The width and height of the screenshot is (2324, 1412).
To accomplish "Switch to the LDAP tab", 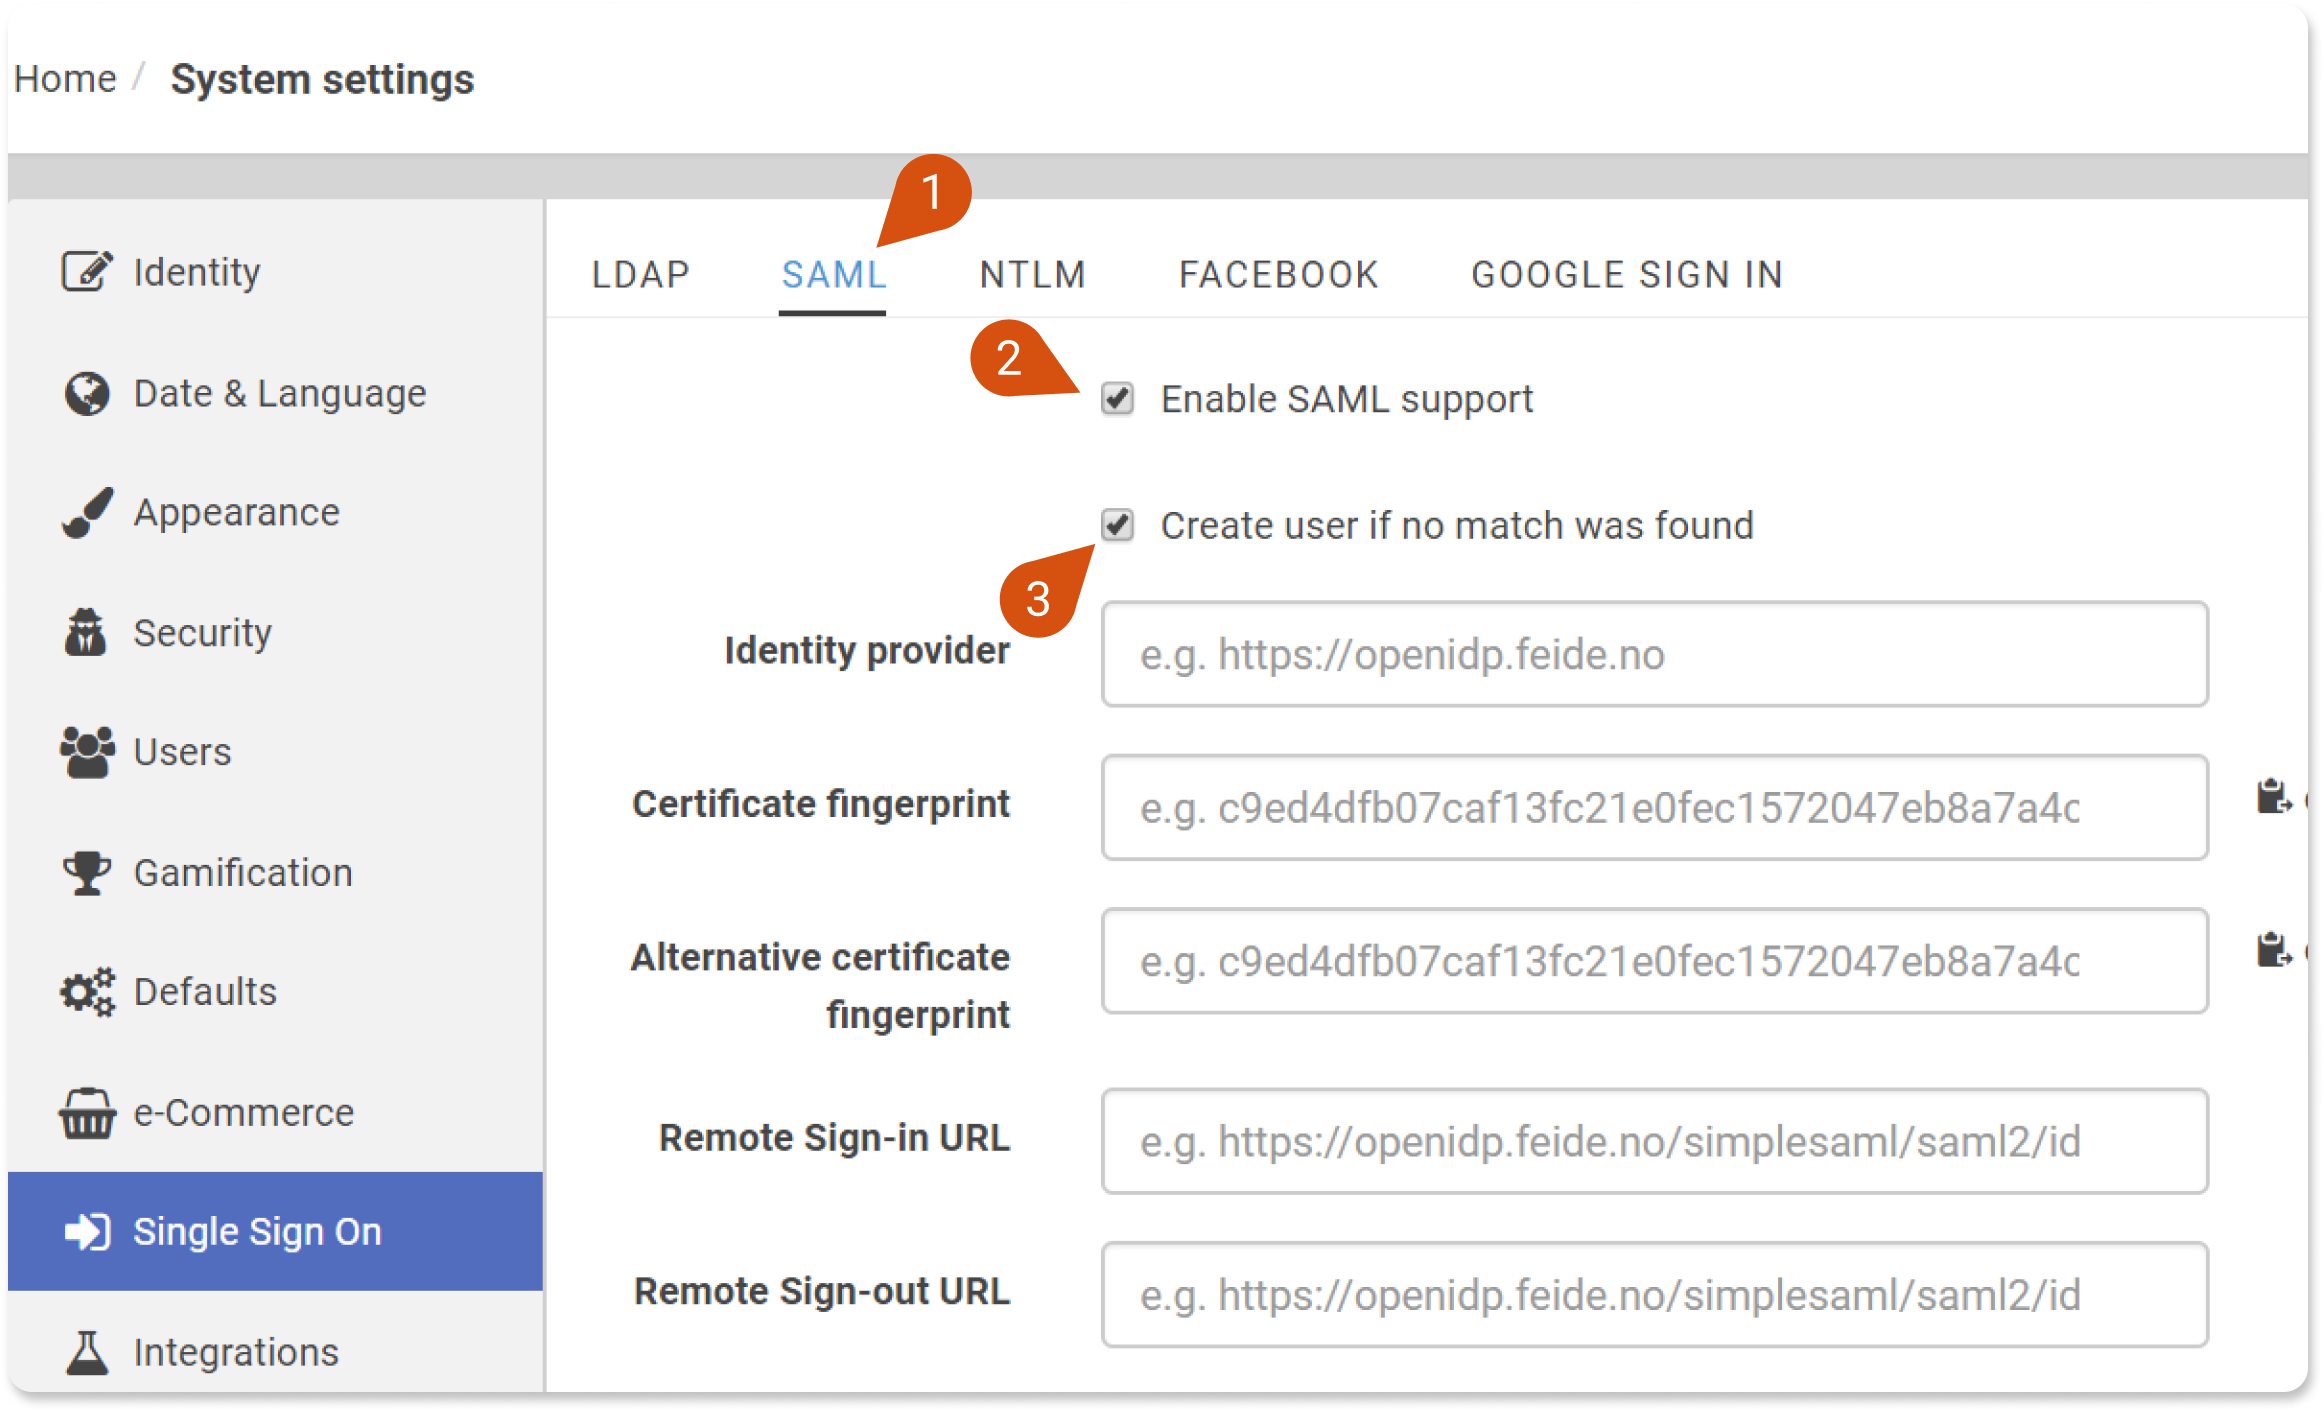I will point(641,274).
